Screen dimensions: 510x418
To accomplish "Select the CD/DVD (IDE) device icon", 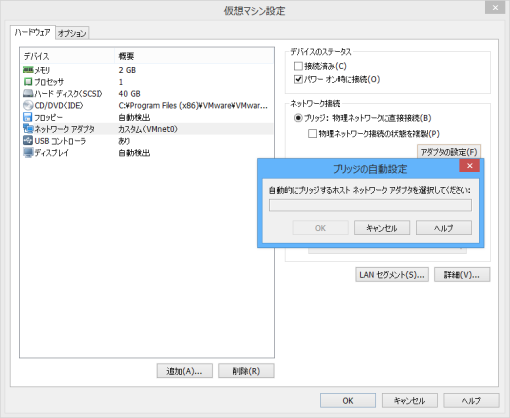I will click(x=28, y=105).
